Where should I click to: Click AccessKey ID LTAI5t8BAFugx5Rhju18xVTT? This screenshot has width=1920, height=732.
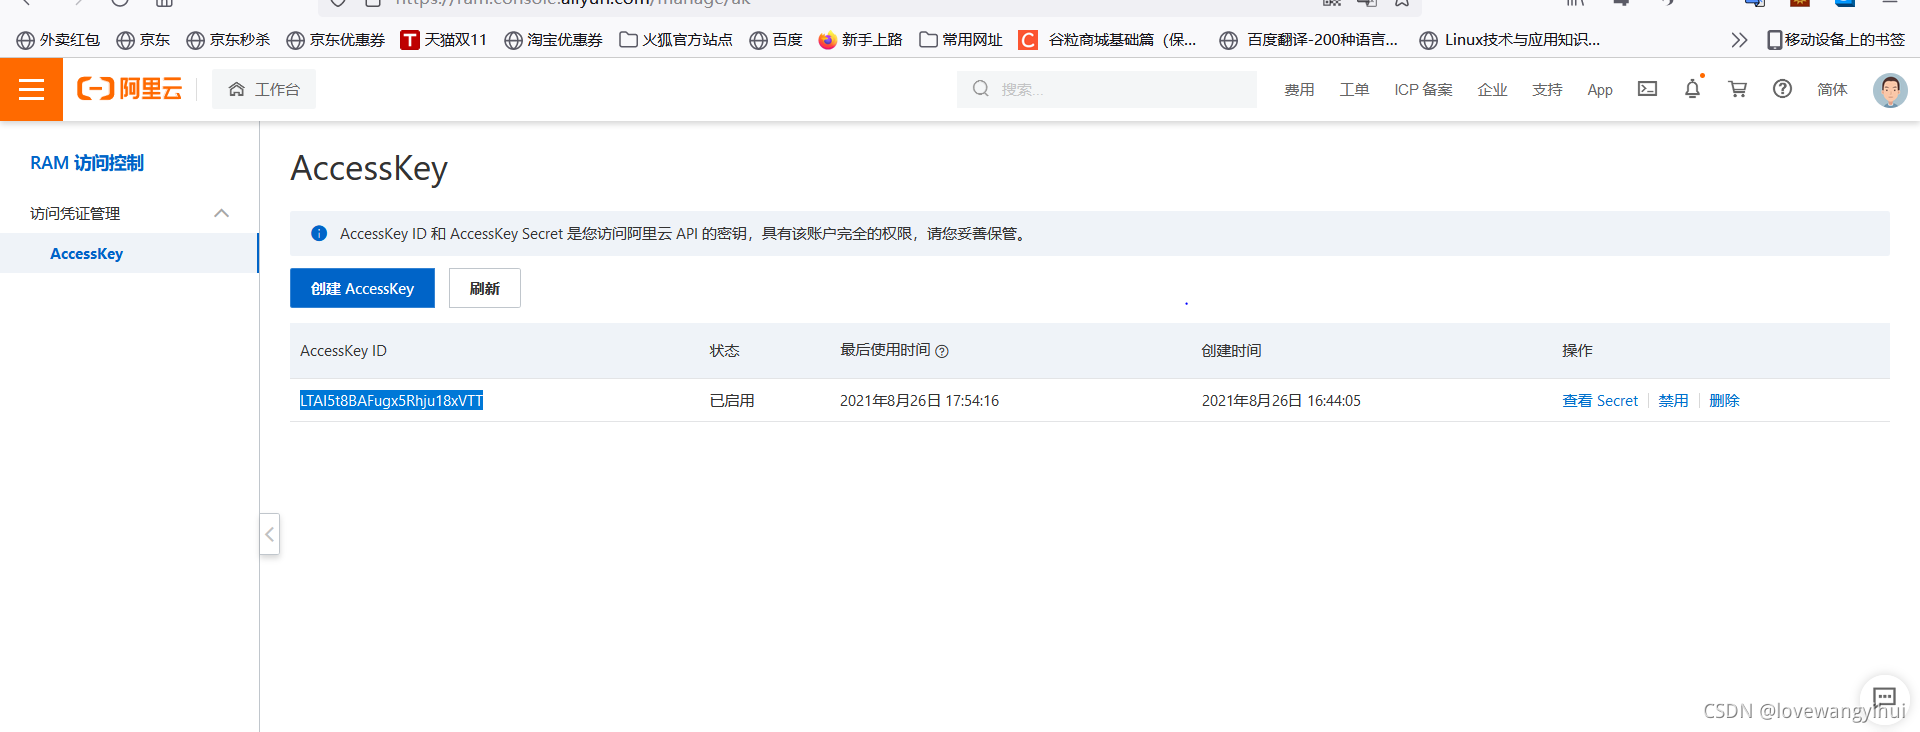point(391,400)
